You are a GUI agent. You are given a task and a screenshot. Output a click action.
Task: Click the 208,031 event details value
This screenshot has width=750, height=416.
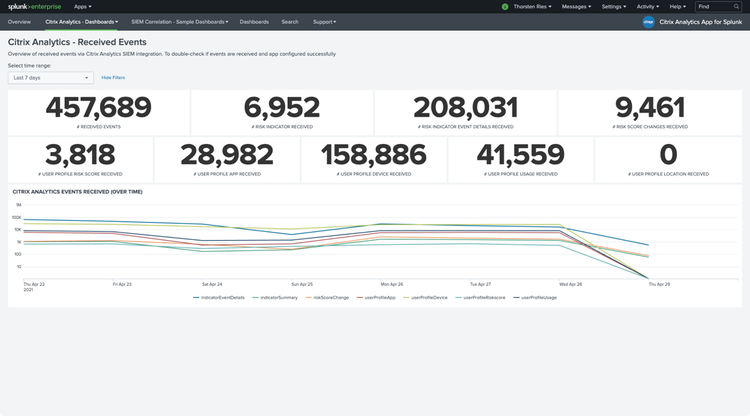point(465,107)
